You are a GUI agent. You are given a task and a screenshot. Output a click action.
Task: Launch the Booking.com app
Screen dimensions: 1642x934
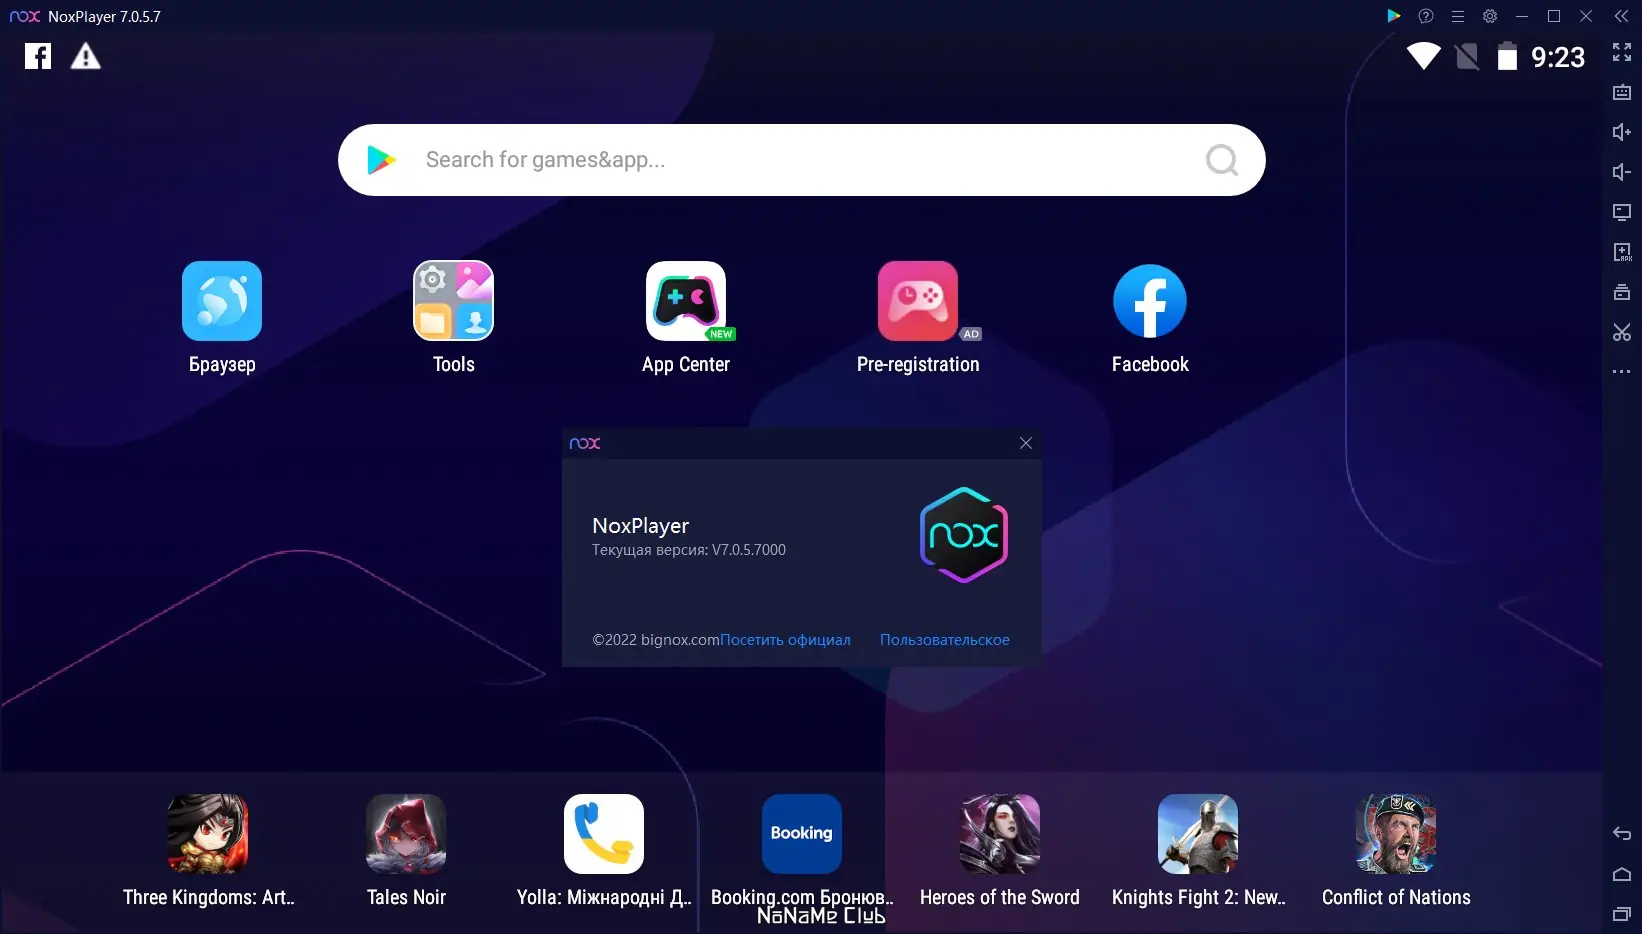[x=802, y=834]
